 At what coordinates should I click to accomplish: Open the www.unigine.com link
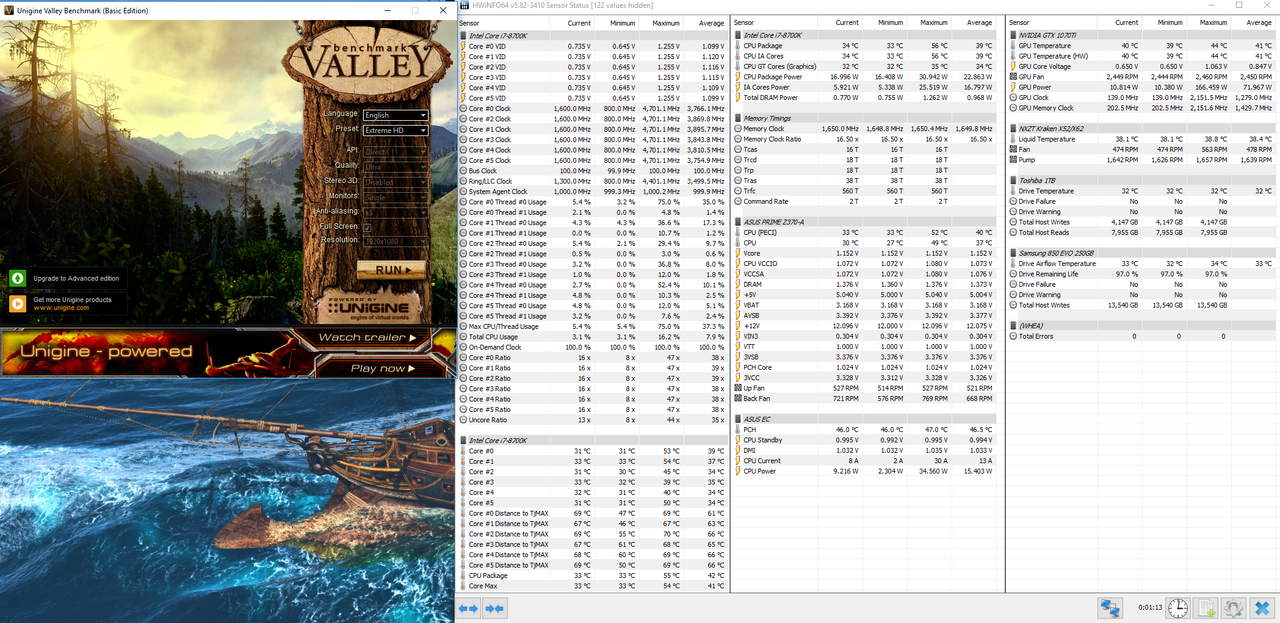coord(61,308)
